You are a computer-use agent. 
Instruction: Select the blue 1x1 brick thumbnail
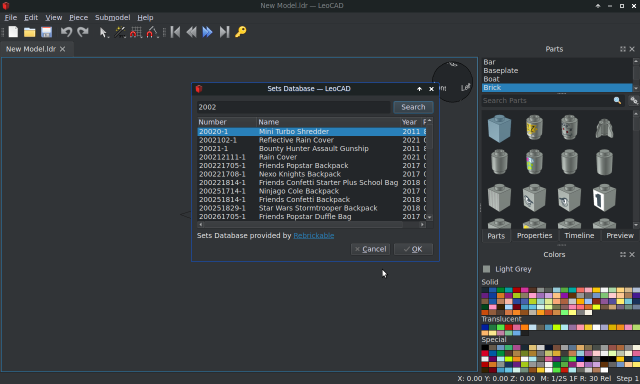click(x=499, y=128)
